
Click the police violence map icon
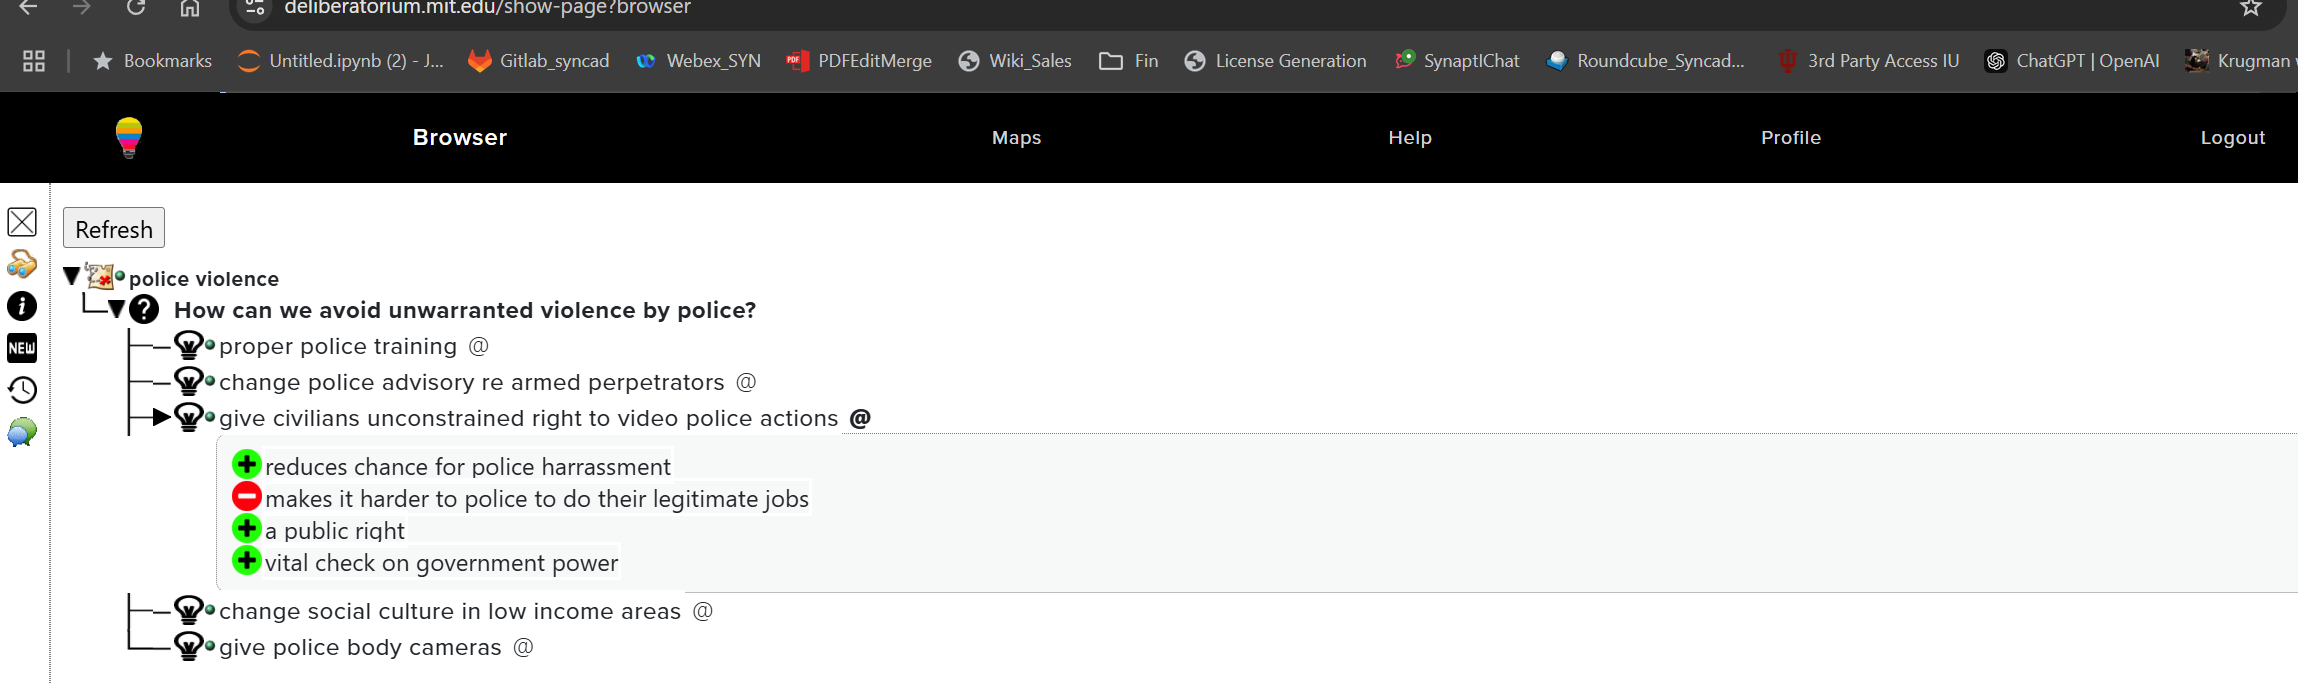coord(100,276)
